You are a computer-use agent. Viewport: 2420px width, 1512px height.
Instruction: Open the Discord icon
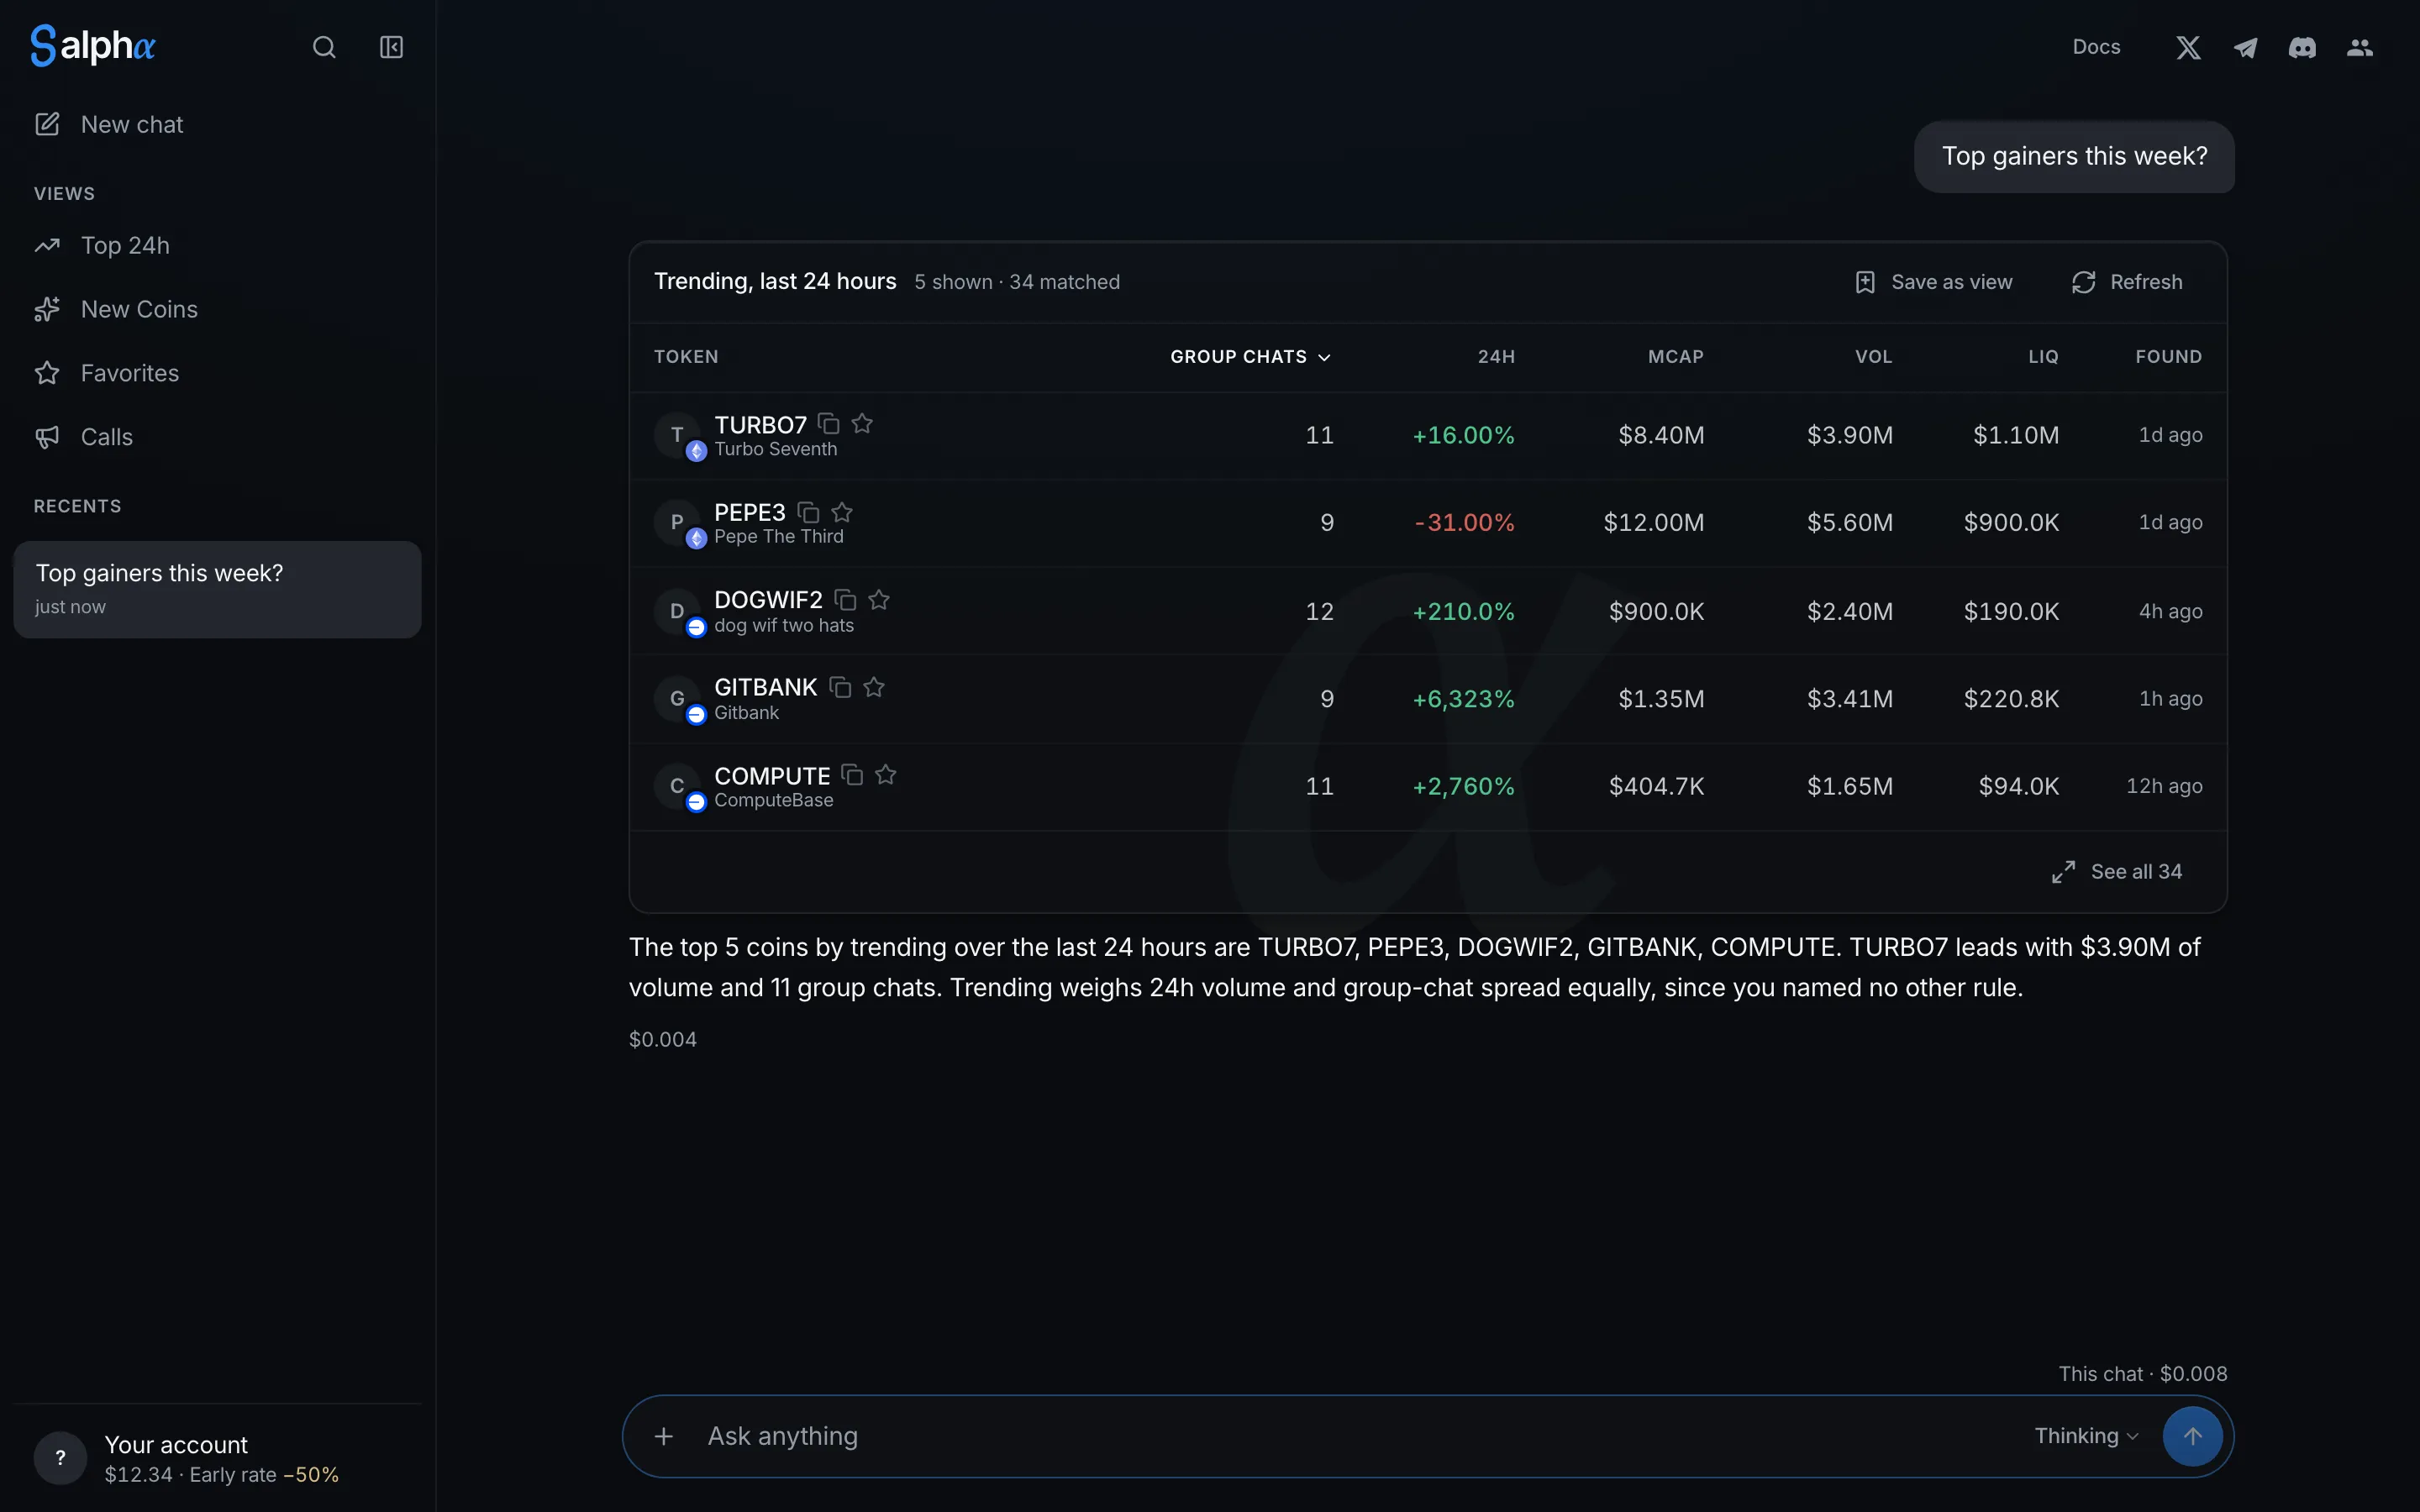point(2302,47)
